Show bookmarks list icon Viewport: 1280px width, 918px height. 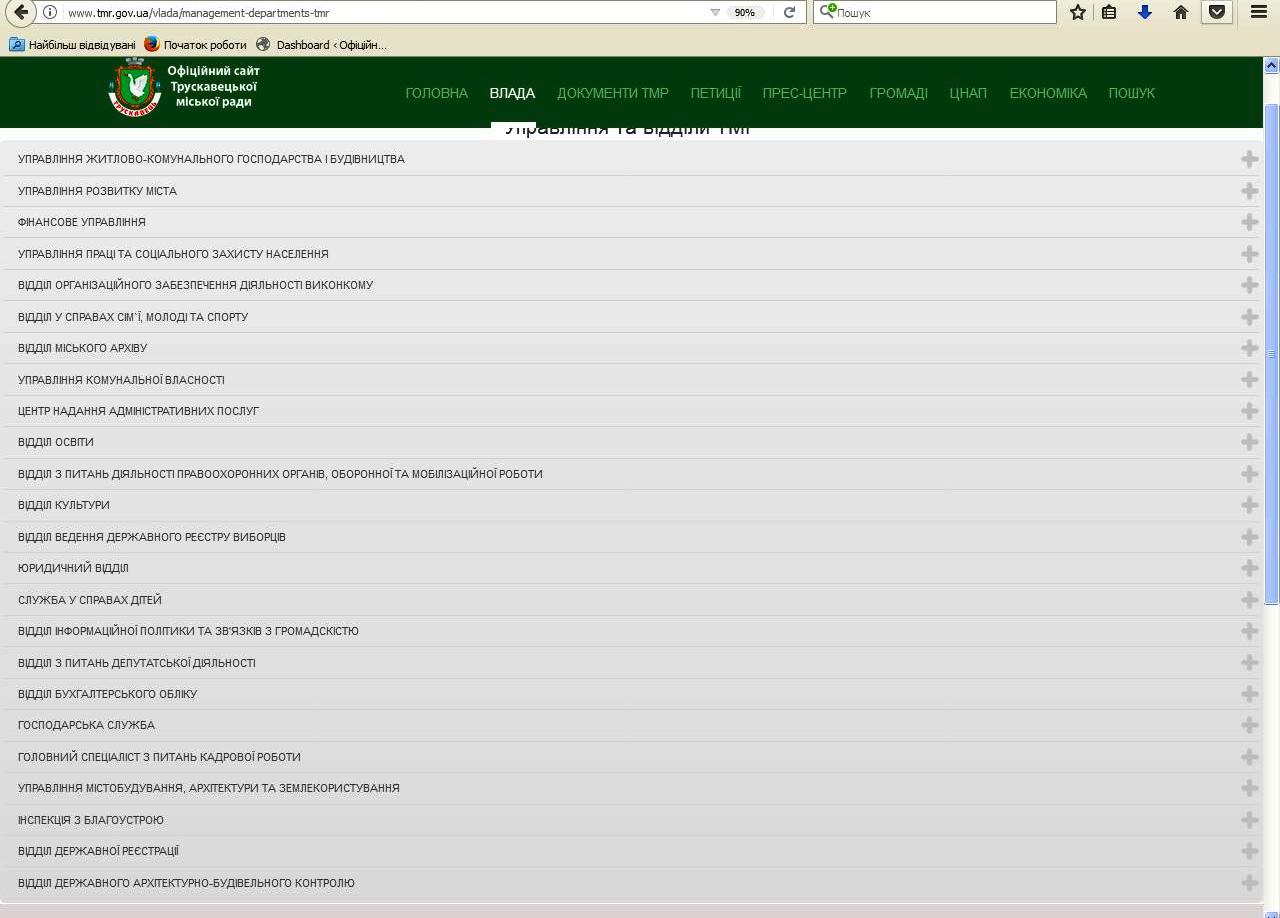pyautogui.click(x=1109, y=13)
